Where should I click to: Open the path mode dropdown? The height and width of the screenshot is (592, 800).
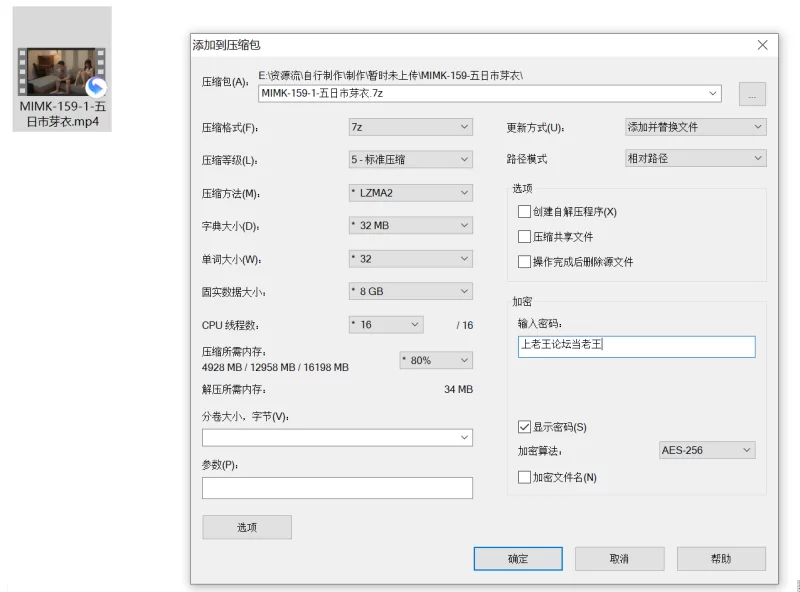point(695,159)
